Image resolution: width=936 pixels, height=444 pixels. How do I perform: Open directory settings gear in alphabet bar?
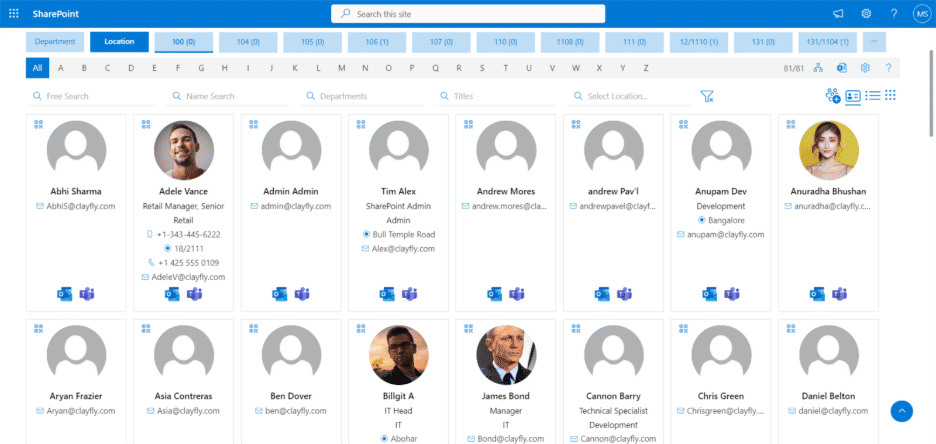(x=865, y=68)
